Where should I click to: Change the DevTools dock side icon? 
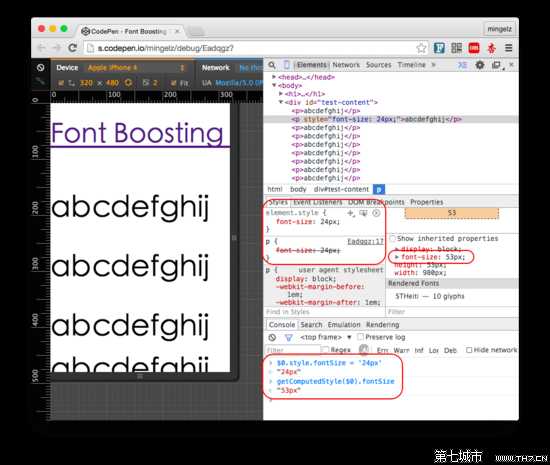(x=496, y=65)
